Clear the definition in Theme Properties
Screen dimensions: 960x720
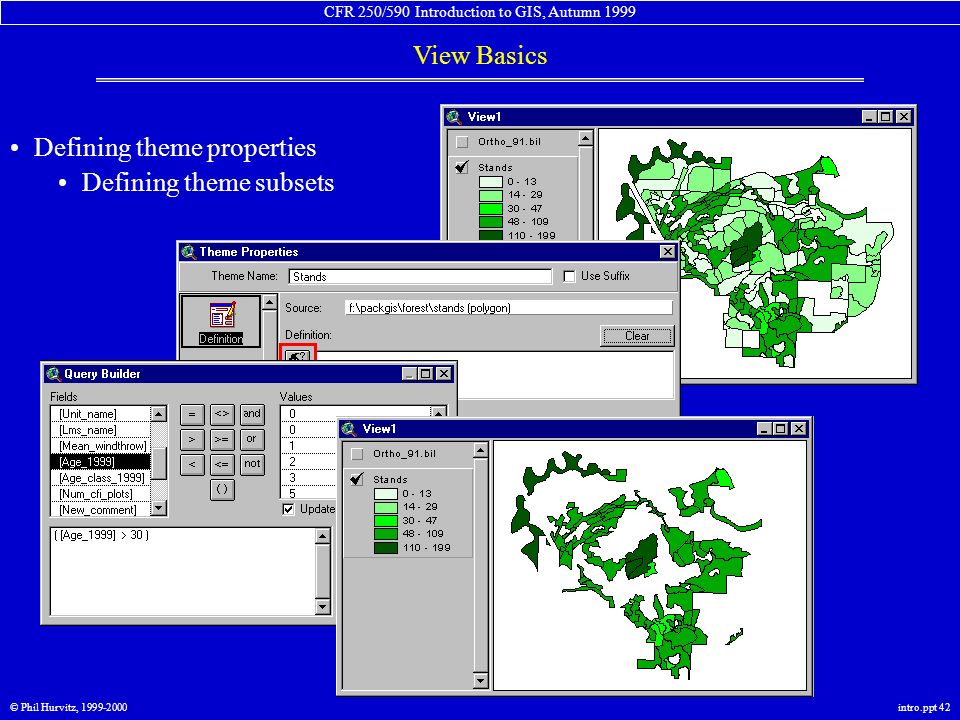coord(637,336)
